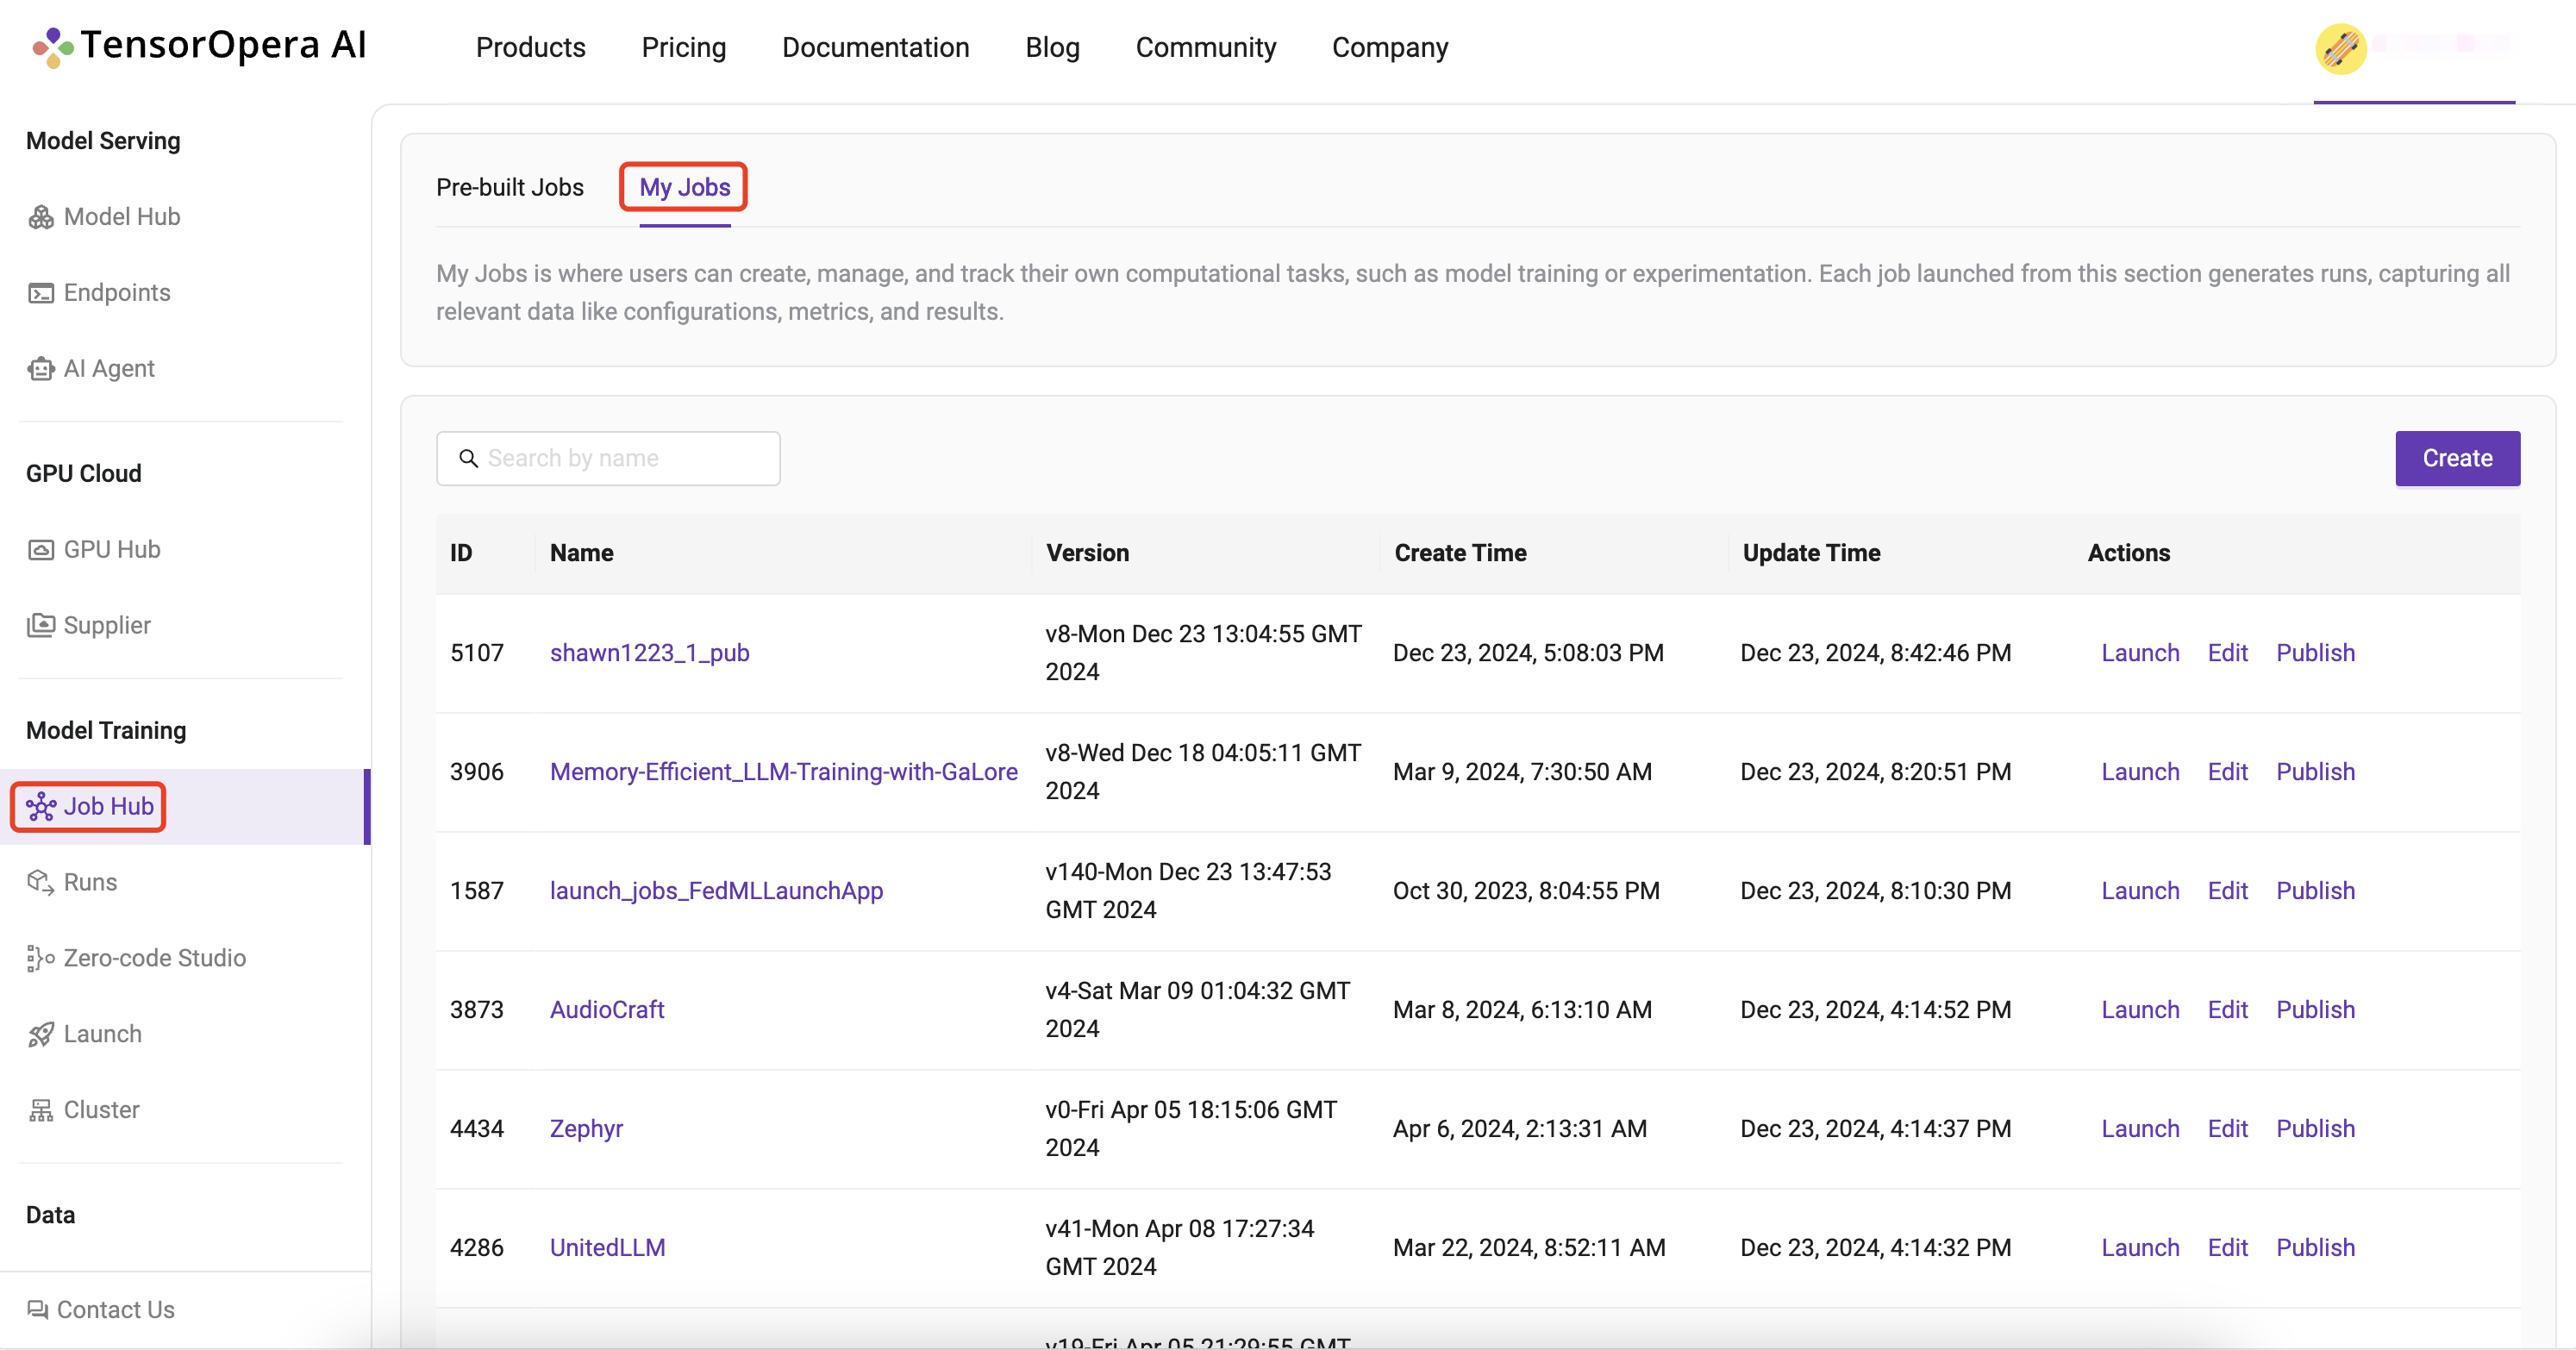Open the UnitedLLM job
This screenshot has width=2576, height=1350.
(608, 1248)
